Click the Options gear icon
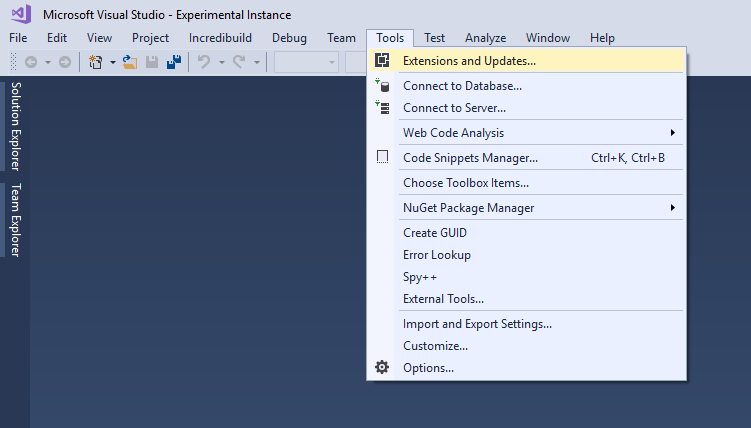 pos(382,367)
